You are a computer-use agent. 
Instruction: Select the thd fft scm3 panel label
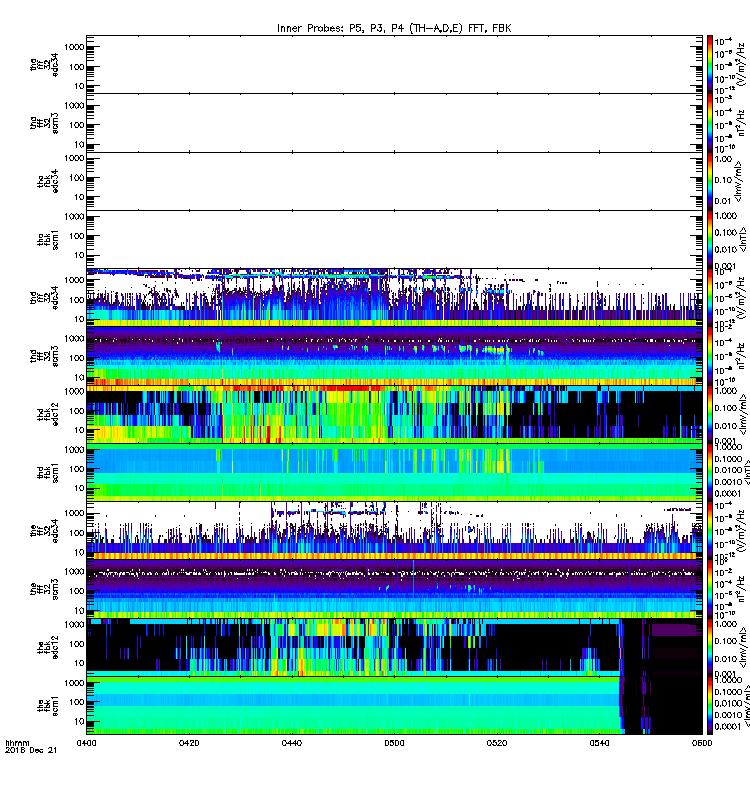[x=44, y=356]
